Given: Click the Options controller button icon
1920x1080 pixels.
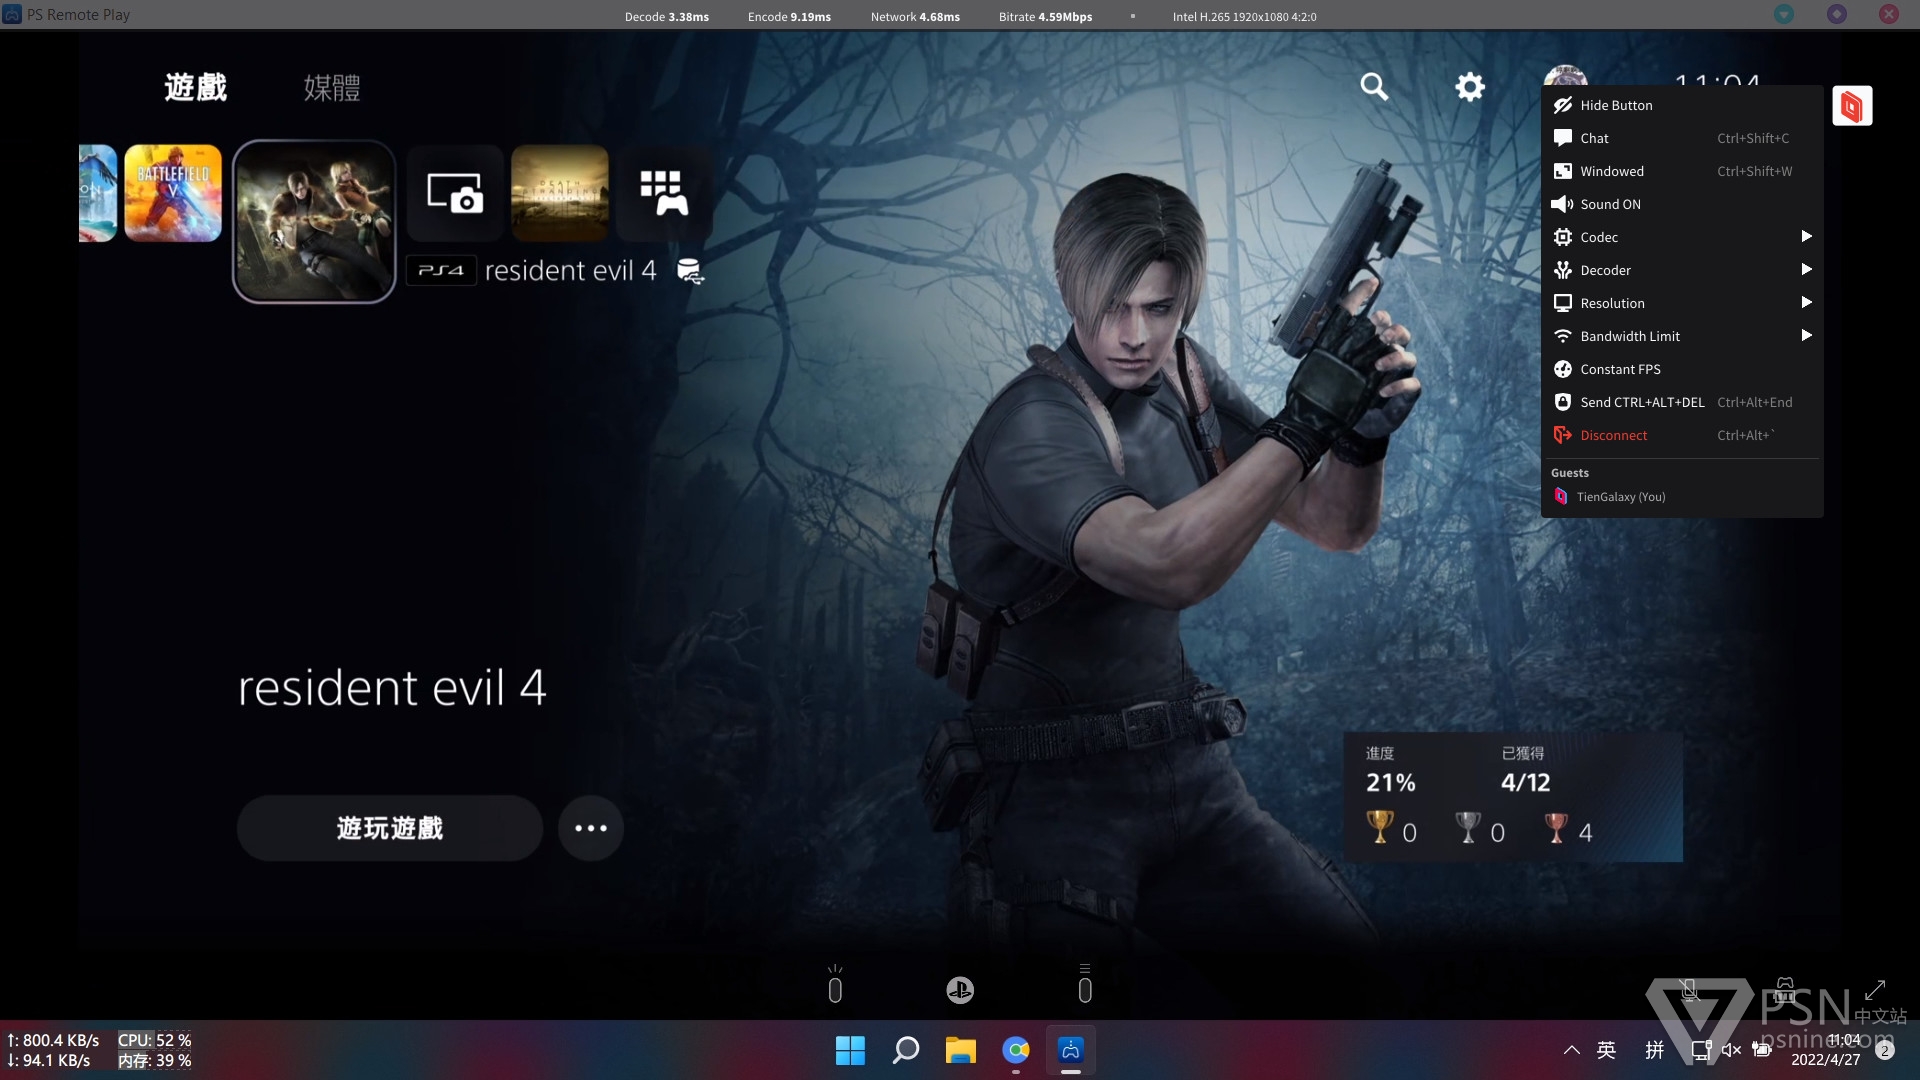Looking at the screenshot, I should [1085, 984].
